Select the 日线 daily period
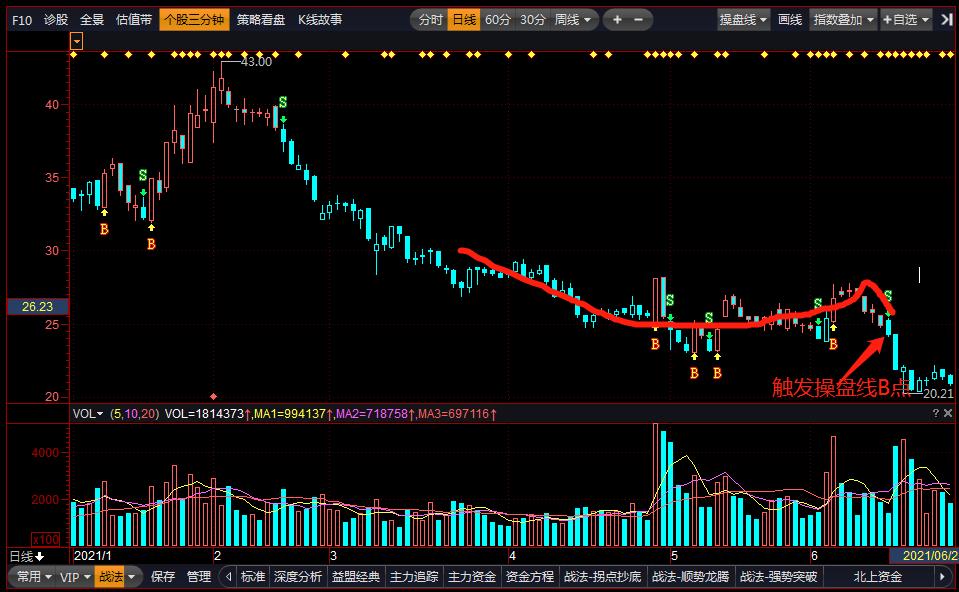This screenshot has width=959, height=592. click(x=464, y=20)
